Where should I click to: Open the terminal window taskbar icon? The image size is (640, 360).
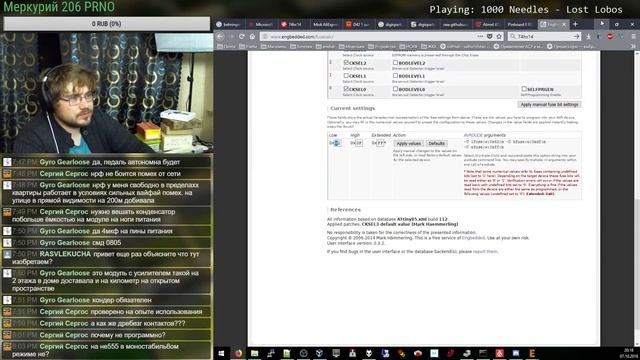[483, 353]
